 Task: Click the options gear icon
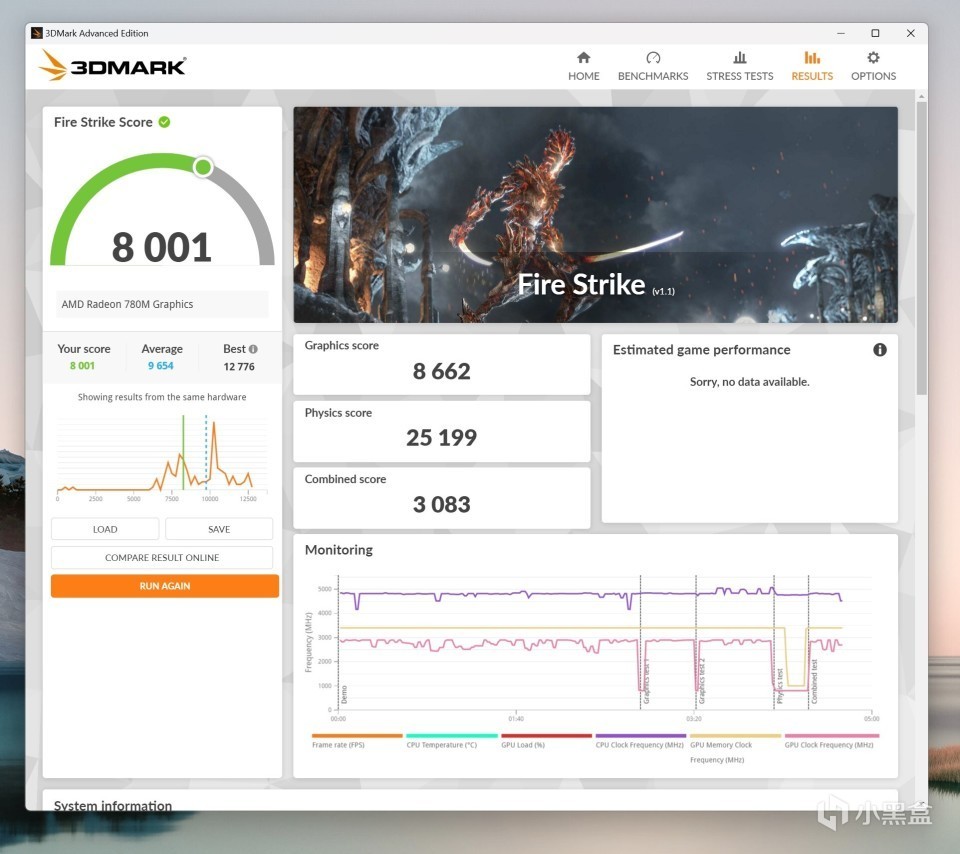[873, 58]
